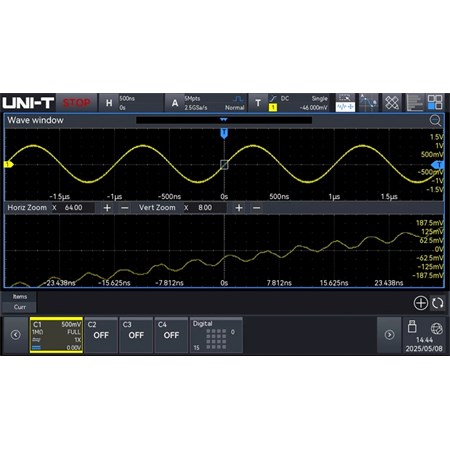
Task: Click the center square zoom region box
Action: pos(224,164)
